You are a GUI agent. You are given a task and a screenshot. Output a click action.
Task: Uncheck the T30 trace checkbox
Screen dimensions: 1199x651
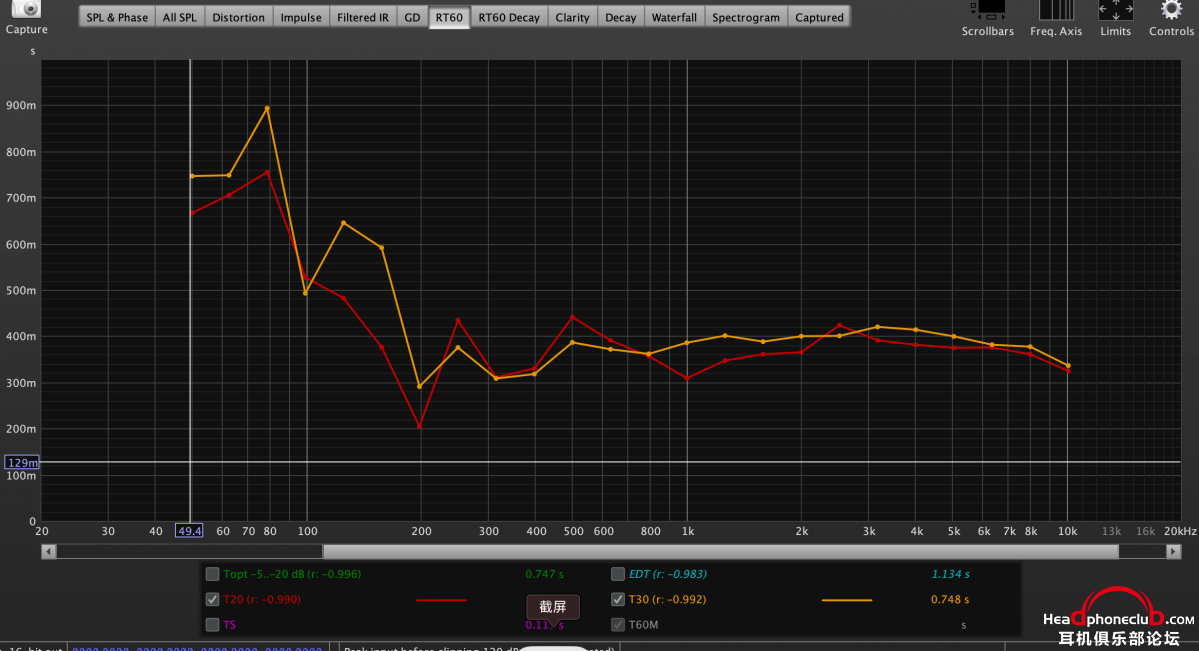pos(618,599)
